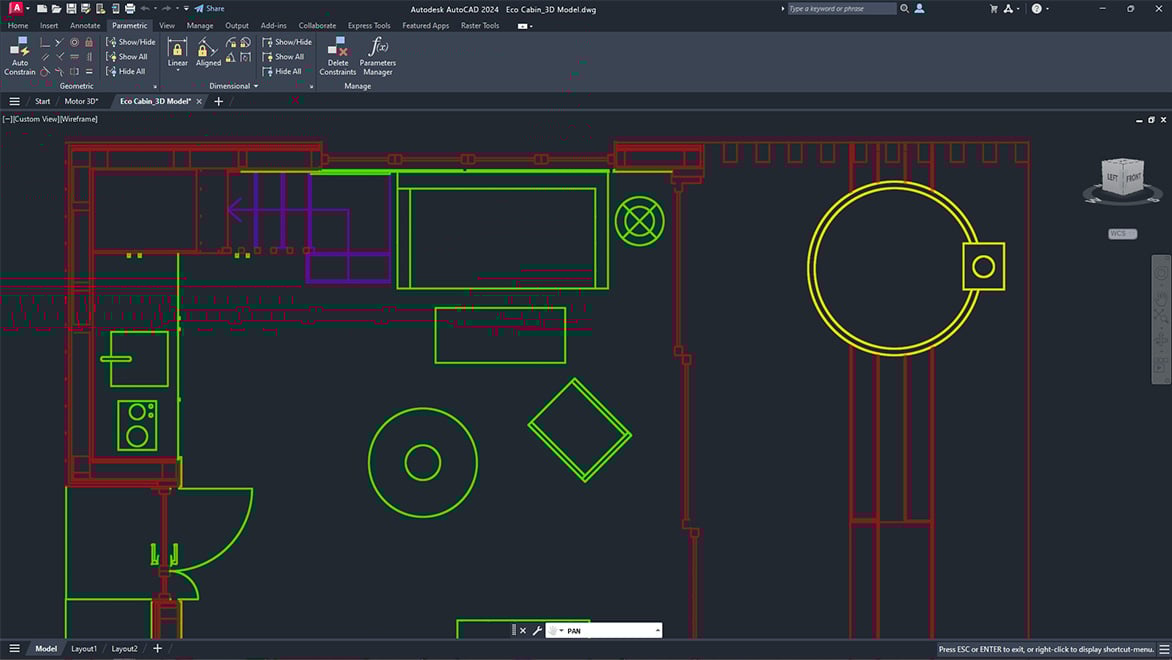This screenshot has width=1172, height=660.
Task: Show All dimensional constraints
Action: pyautogui.click(x=284, y=56)
